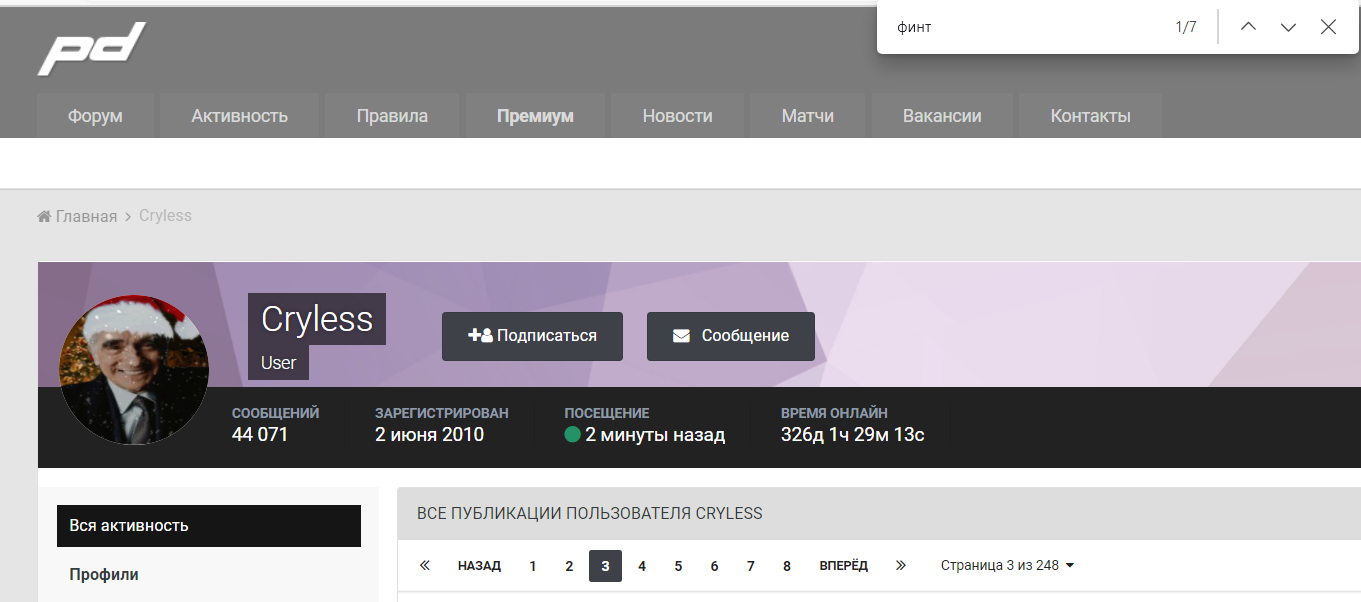
Task: Click the НАЗАД pagination button
Action: (x=479, y=566)
